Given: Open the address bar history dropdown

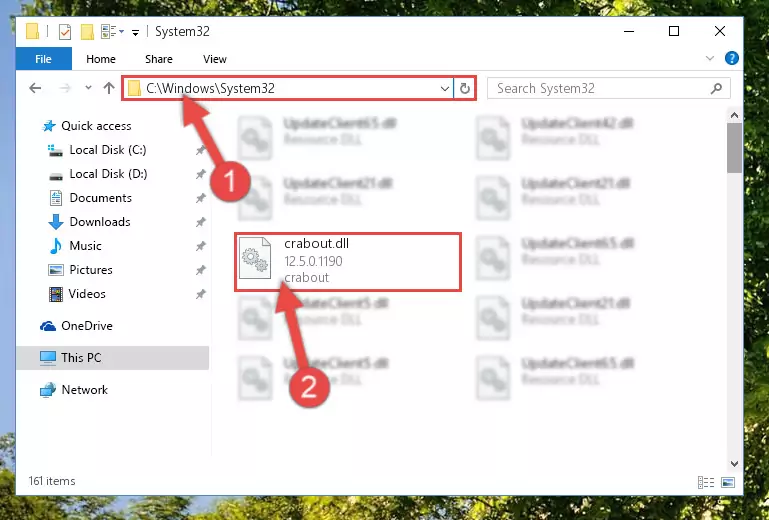Looking at the screenshot, I should (x=444, y=89).
